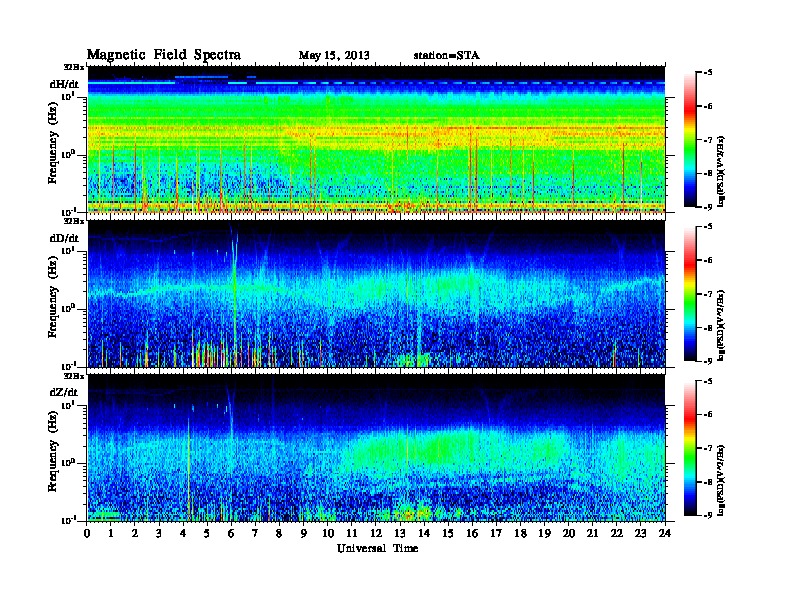Select the dH/dt panel label

pos(64,84)
